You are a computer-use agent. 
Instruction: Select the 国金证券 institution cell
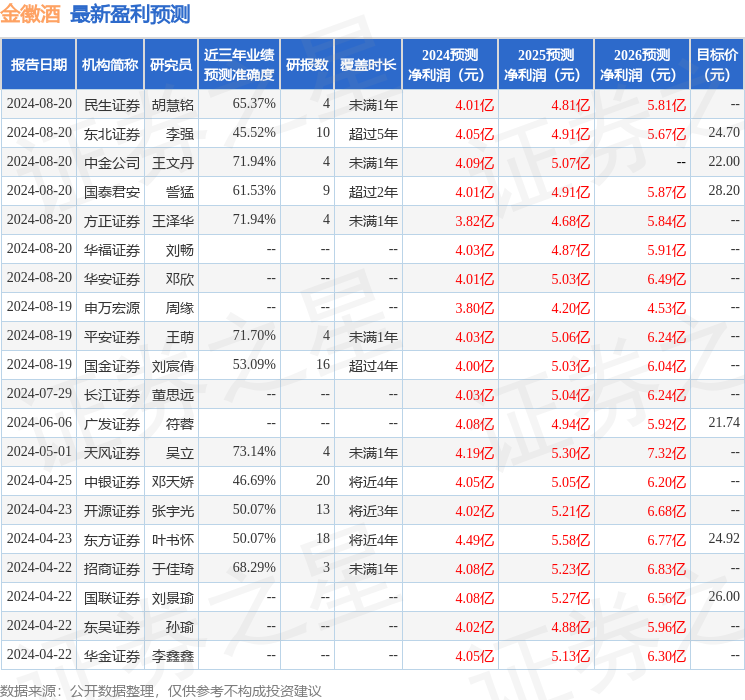pos(112,366)
